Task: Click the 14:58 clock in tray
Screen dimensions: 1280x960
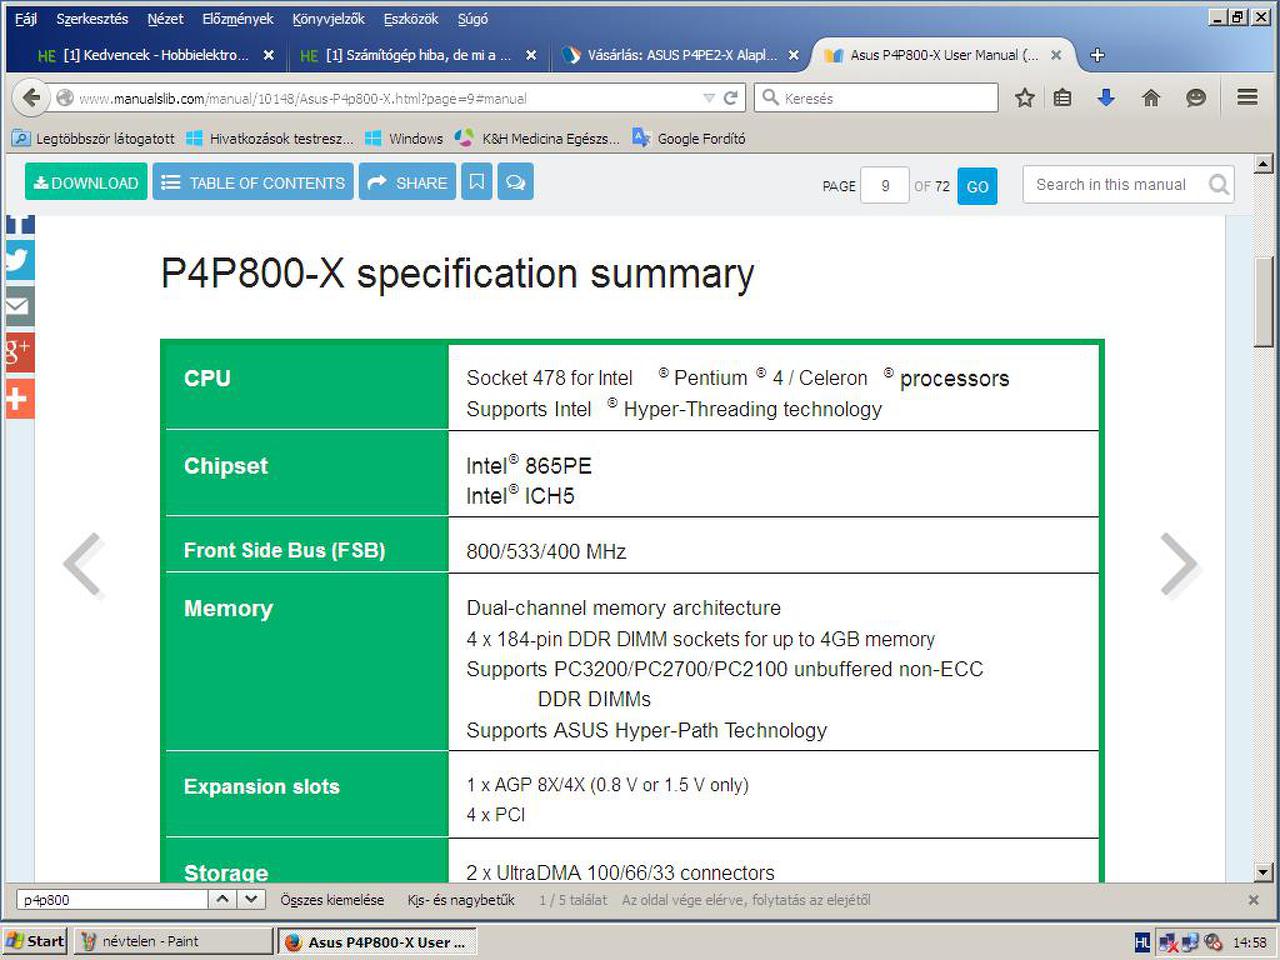Action: pos(1250,942)
